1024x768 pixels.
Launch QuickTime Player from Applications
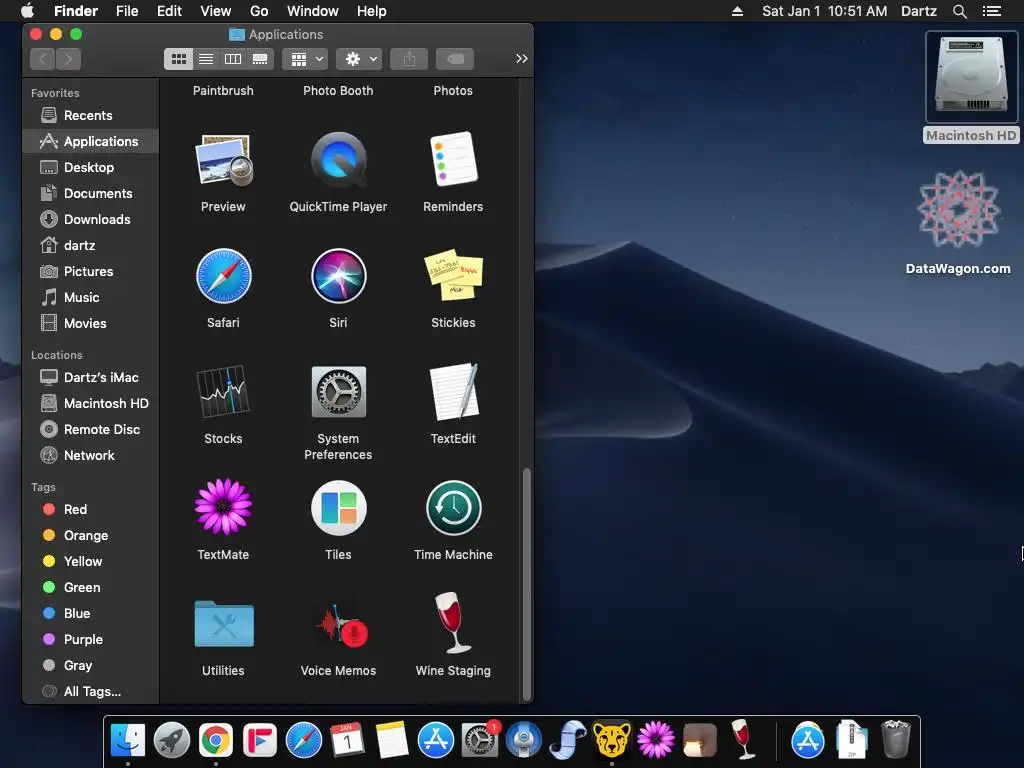click(x=338, y=160)
